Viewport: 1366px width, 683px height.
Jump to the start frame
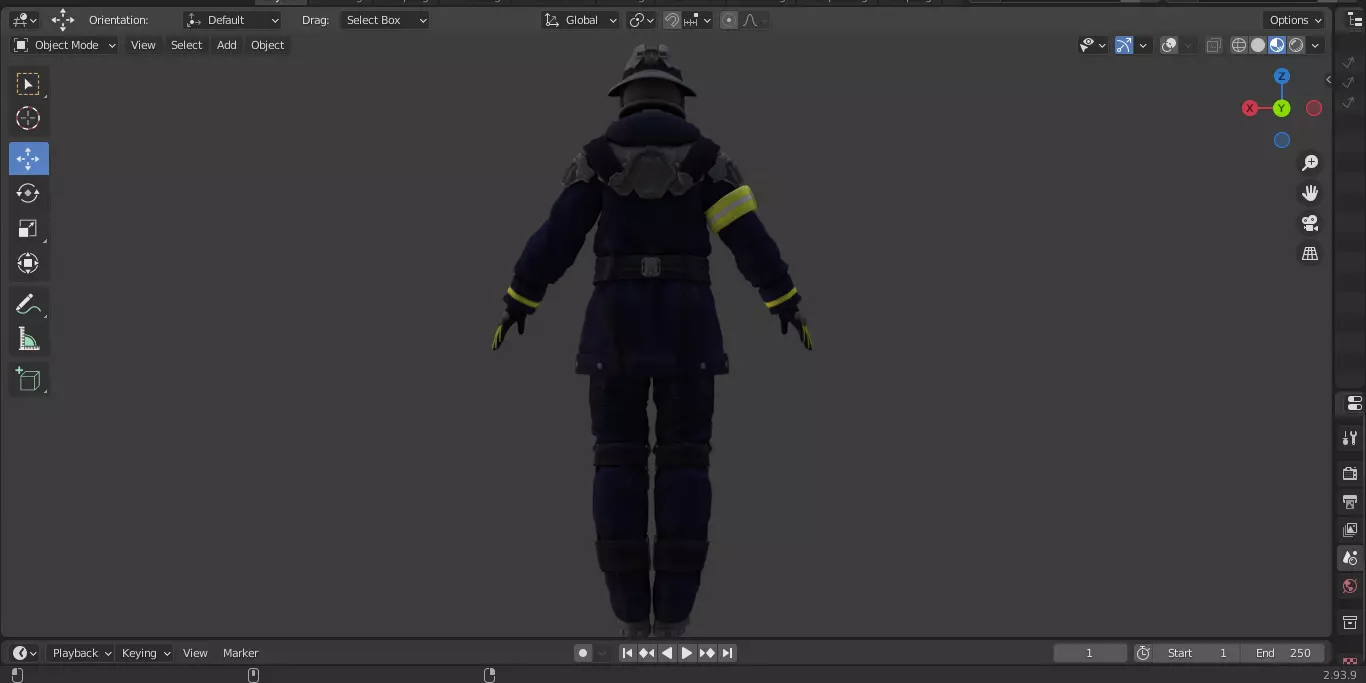click(627, 653)
